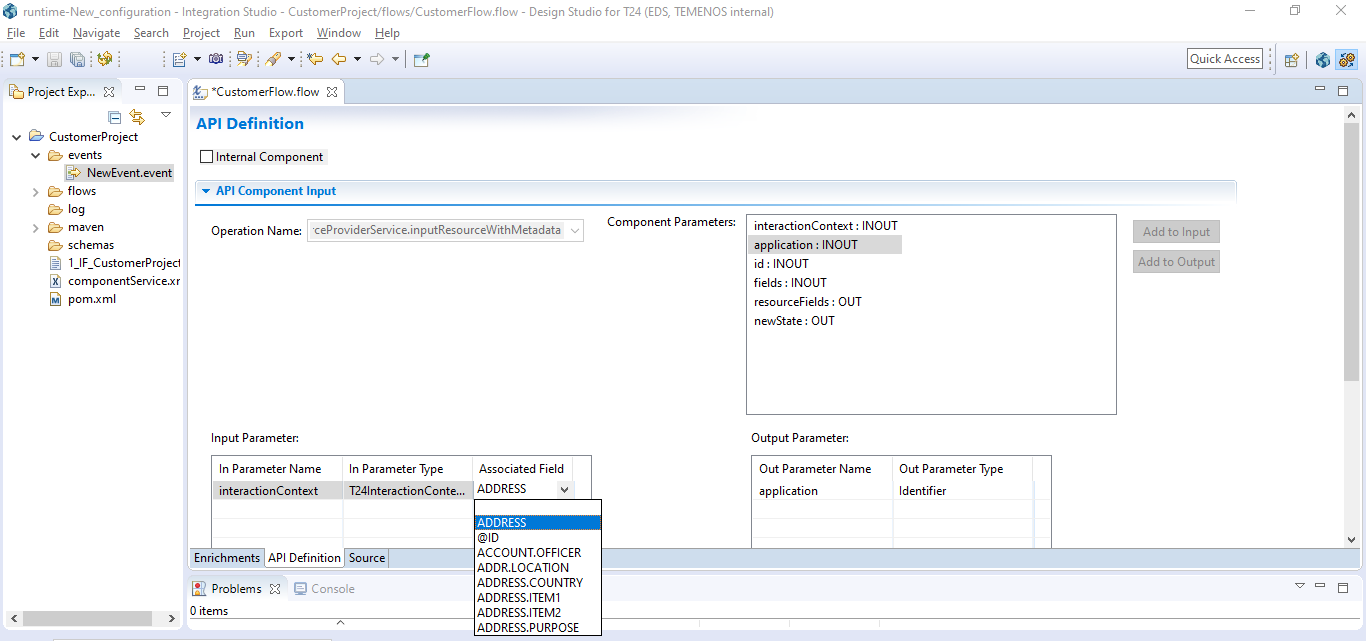Tick the Internal Component checkbox

point(207,157)
